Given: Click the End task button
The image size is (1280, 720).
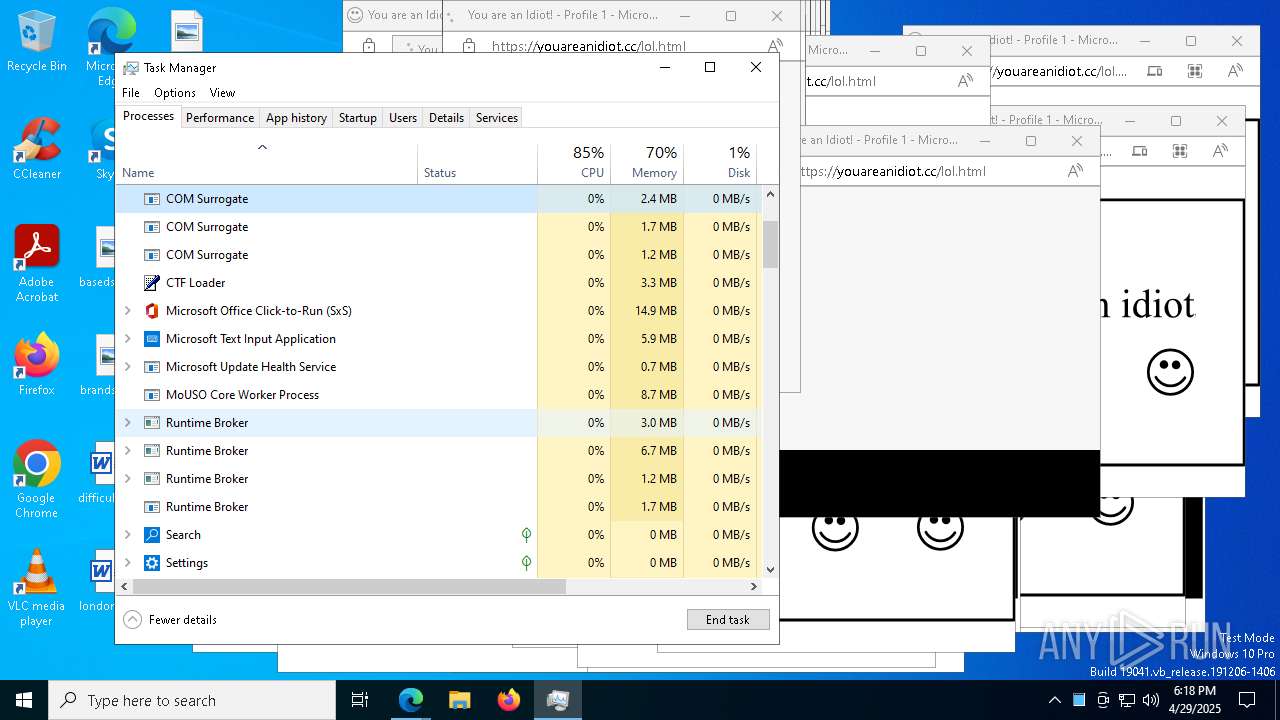Looking at the screenshot, I should point(728,620).
